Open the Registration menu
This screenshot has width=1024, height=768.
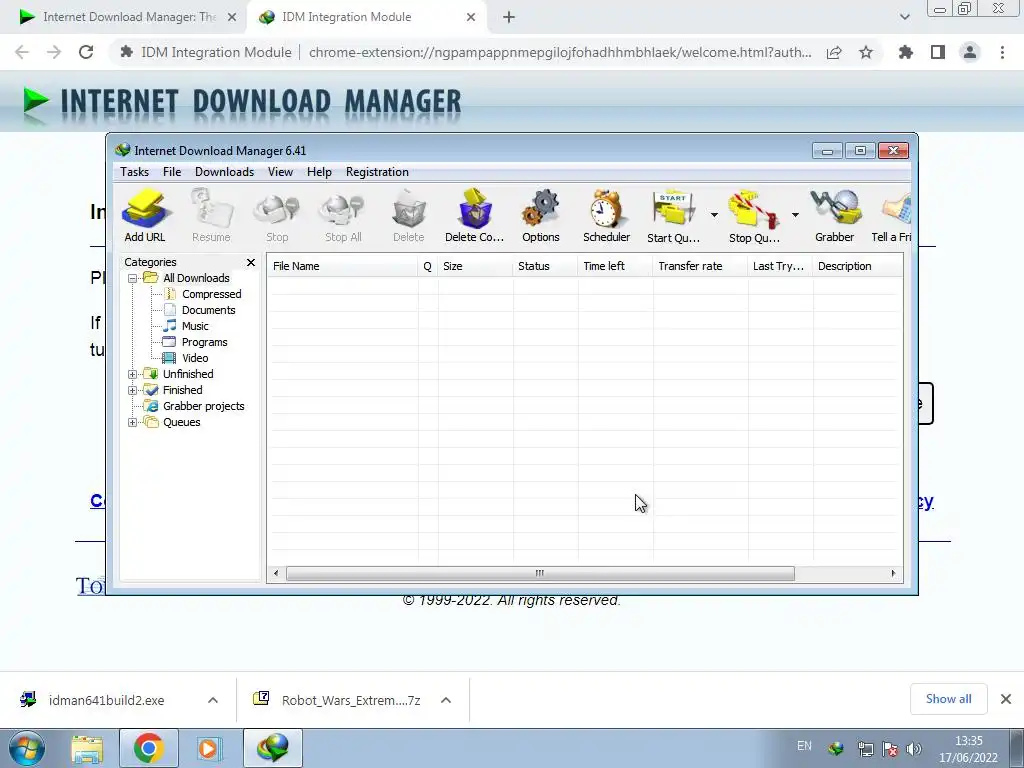[x=377, y=172]
